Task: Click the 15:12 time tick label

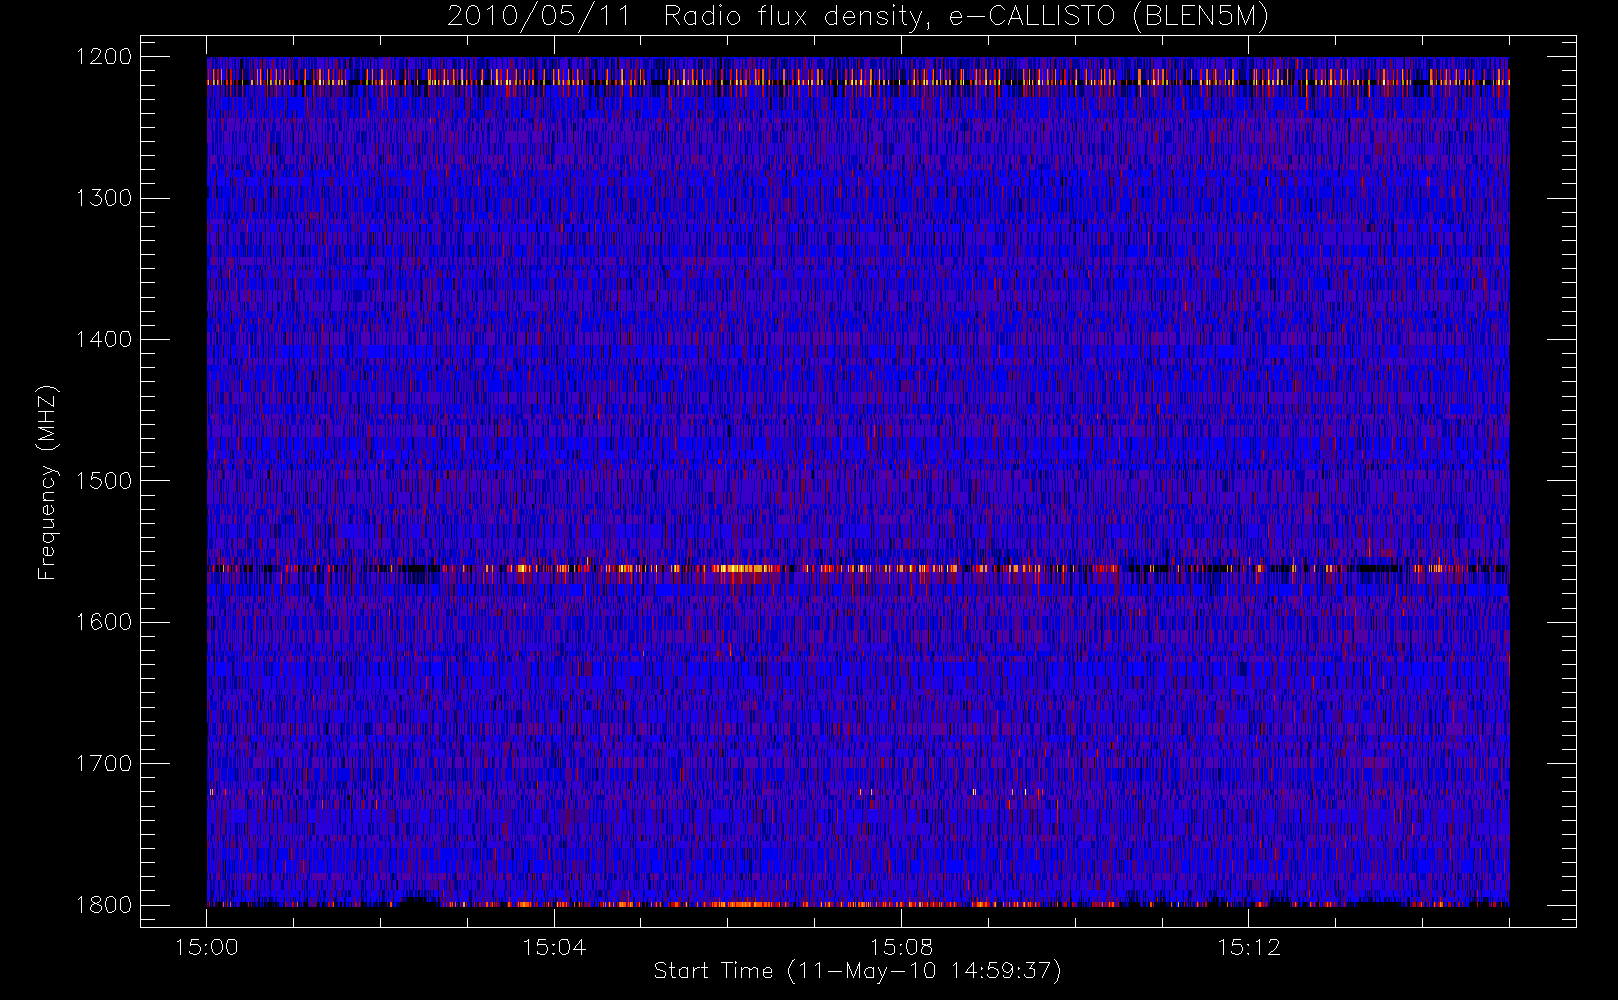Action: [x=1248, y=947]
